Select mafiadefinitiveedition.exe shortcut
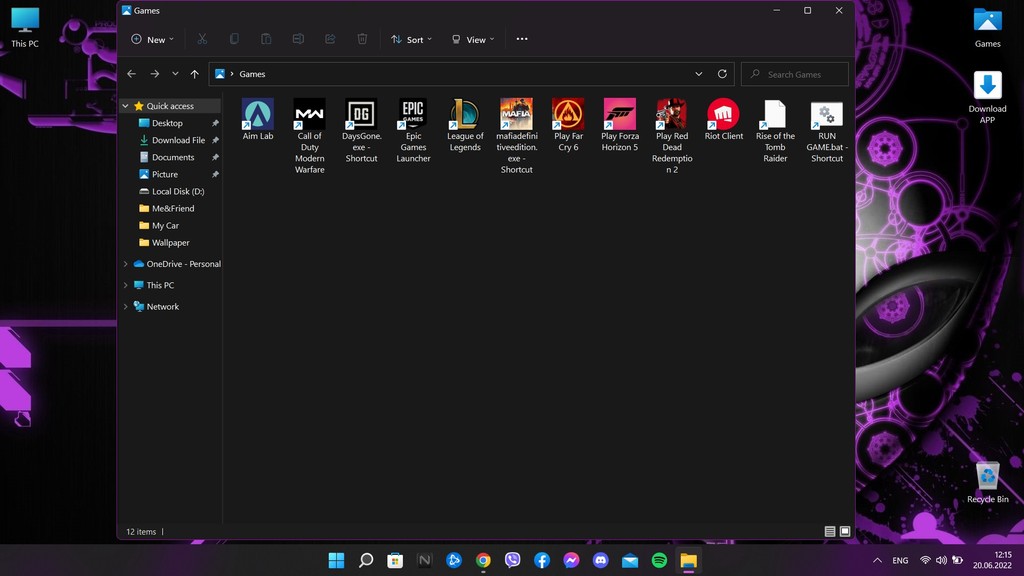 pyautogui.click(x=517, y=136)
